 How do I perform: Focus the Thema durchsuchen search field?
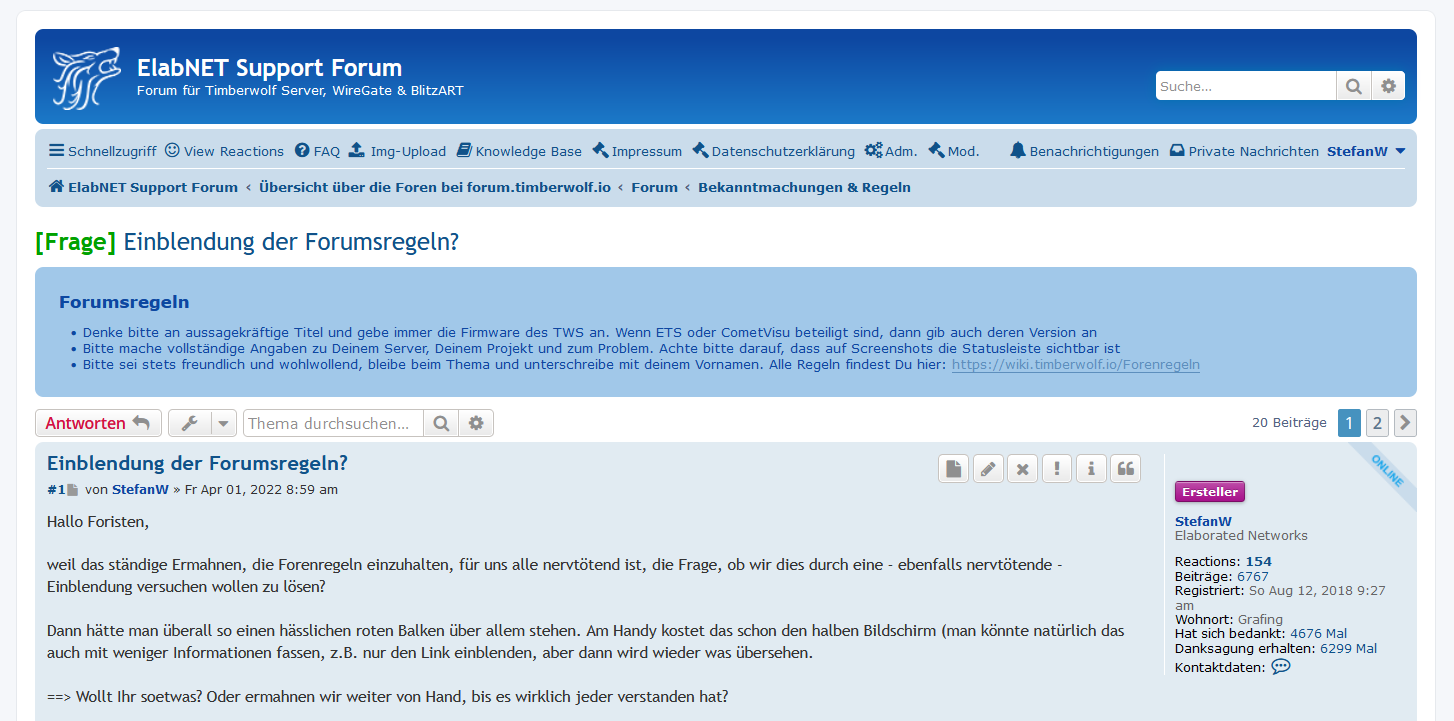point(332,423)
